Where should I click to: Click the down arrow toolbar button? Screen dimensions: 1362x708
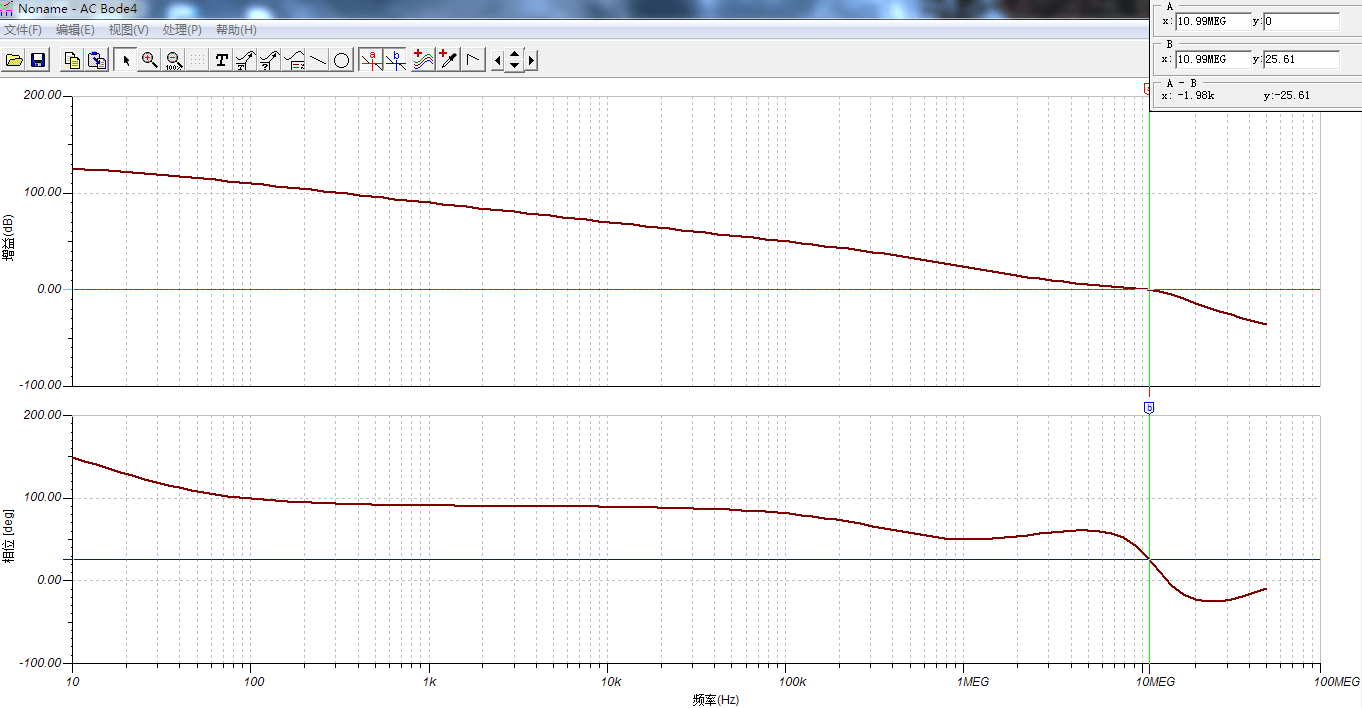pos(514,66)
